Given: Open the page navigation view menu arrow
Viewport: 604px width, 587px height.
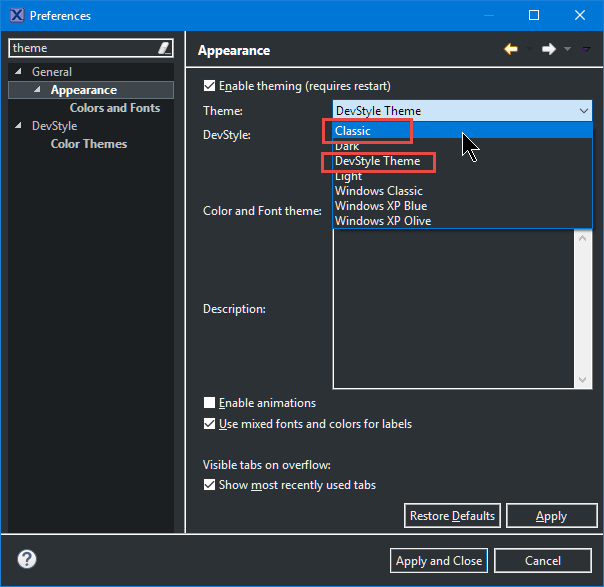Looking at the screenshot, I should pos(585,49).
